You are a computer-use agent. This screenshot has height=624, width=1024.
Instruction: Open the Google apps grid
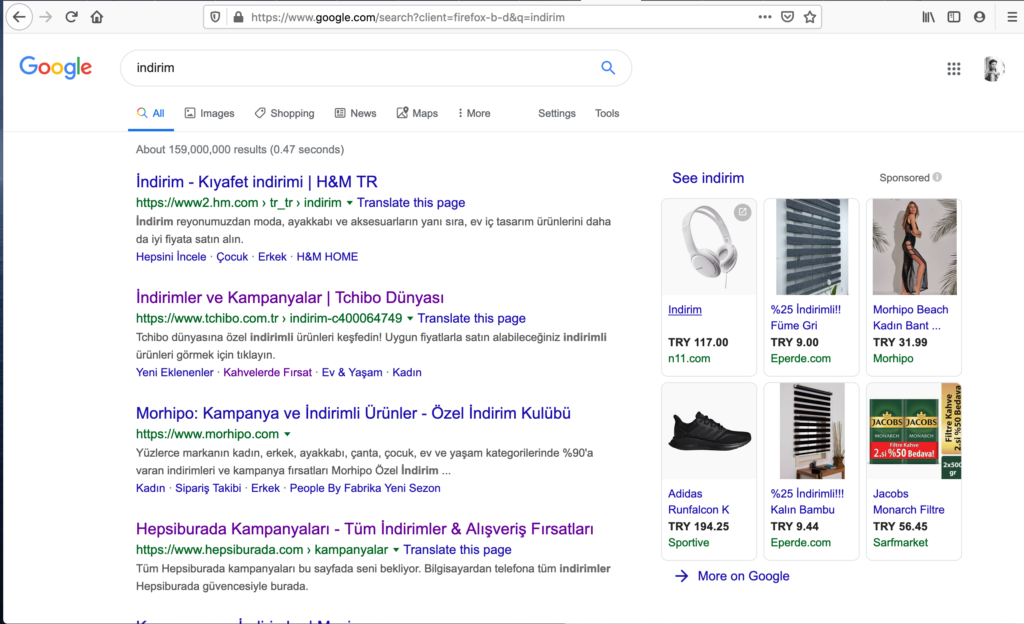pyautogui.click(x=953, y=69)
